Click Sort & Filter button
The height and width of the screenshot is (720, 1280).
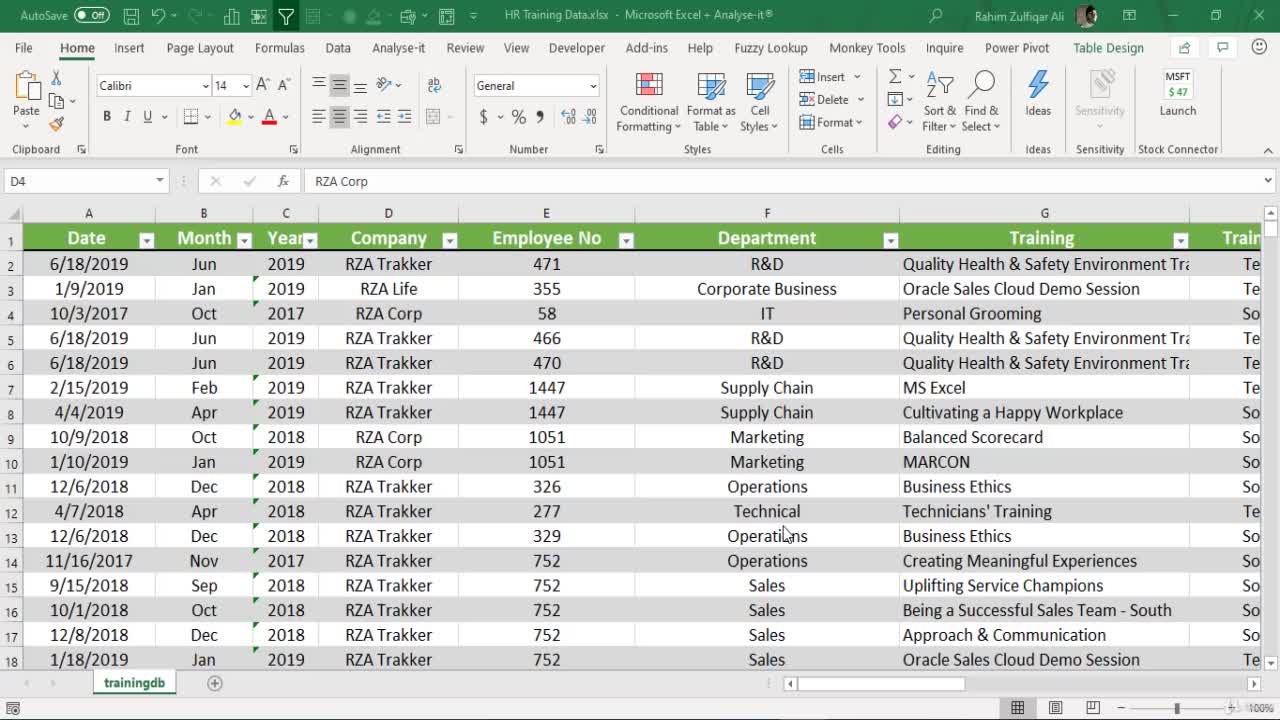[x=939, y=103]
